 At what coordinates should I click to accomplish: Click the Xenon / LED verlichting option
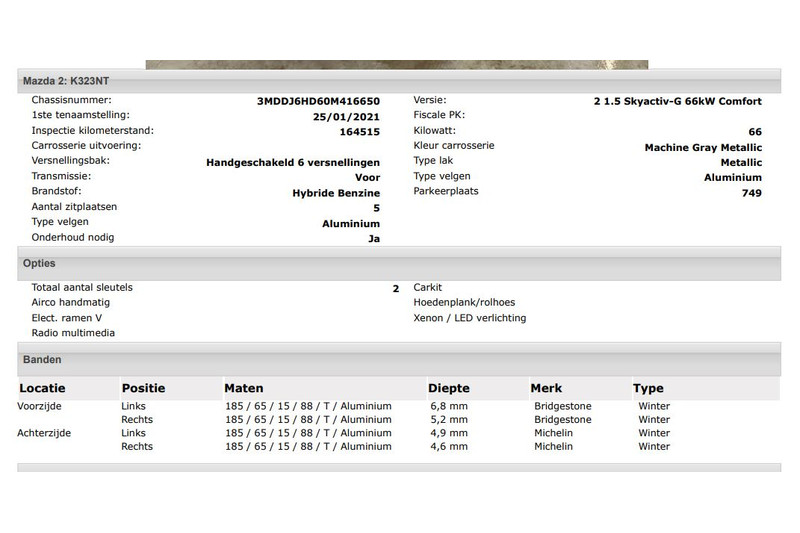tap(469, 318)
